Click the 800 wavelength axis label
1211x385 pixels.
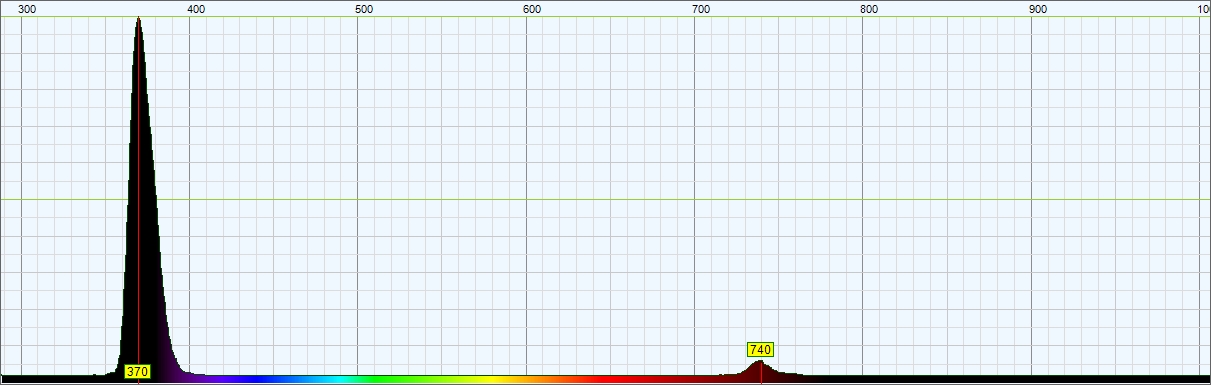[870, 9]
